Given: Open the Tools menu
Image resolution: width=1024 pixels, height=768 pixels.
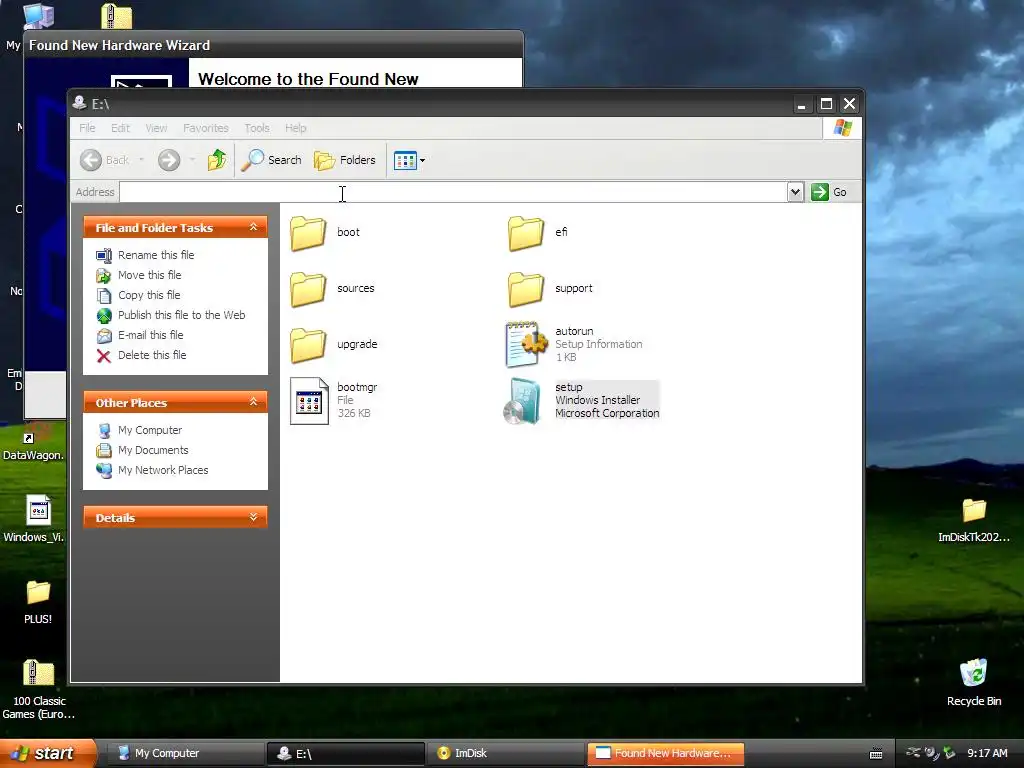Looking at the screenshot, I should (257, 128).
